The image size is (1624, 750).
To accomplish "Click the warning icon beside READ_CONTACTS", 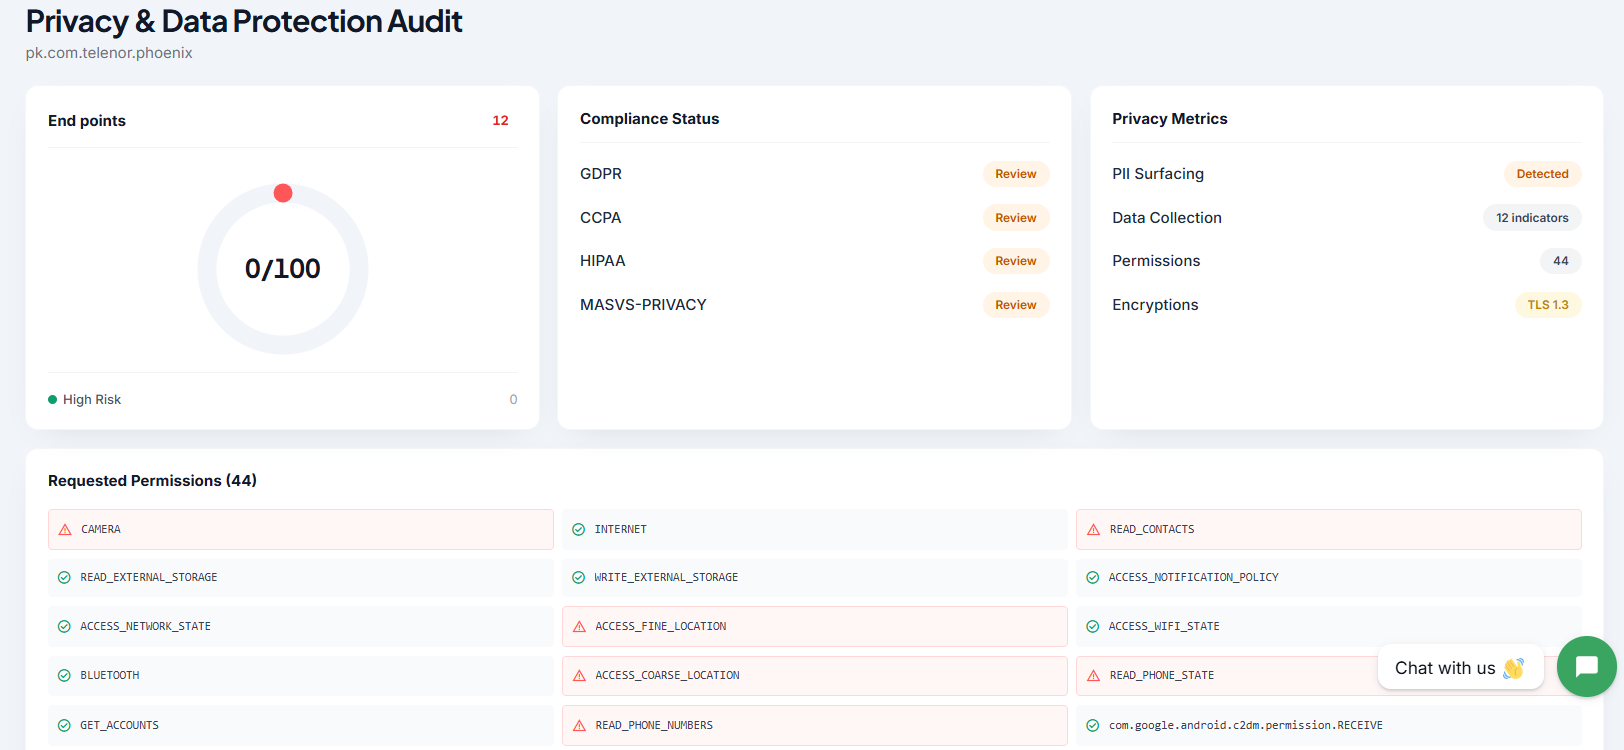I will click(x=1093, y=530).
